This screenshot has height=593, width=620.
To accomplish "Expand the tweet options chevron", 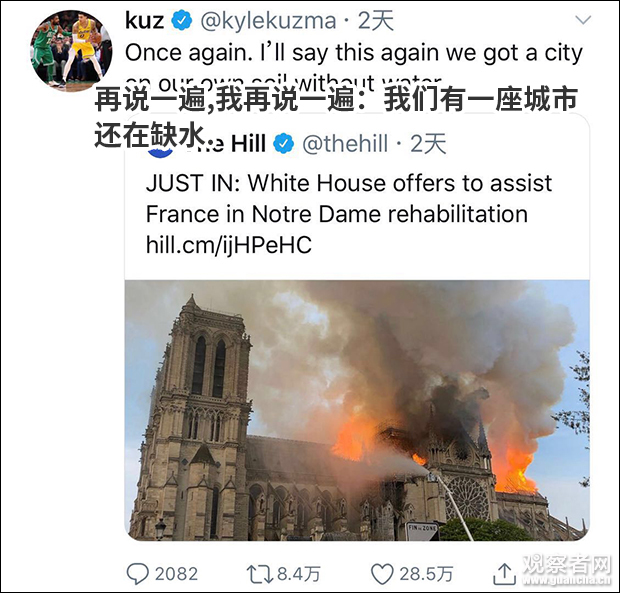I will coord(583,20).
